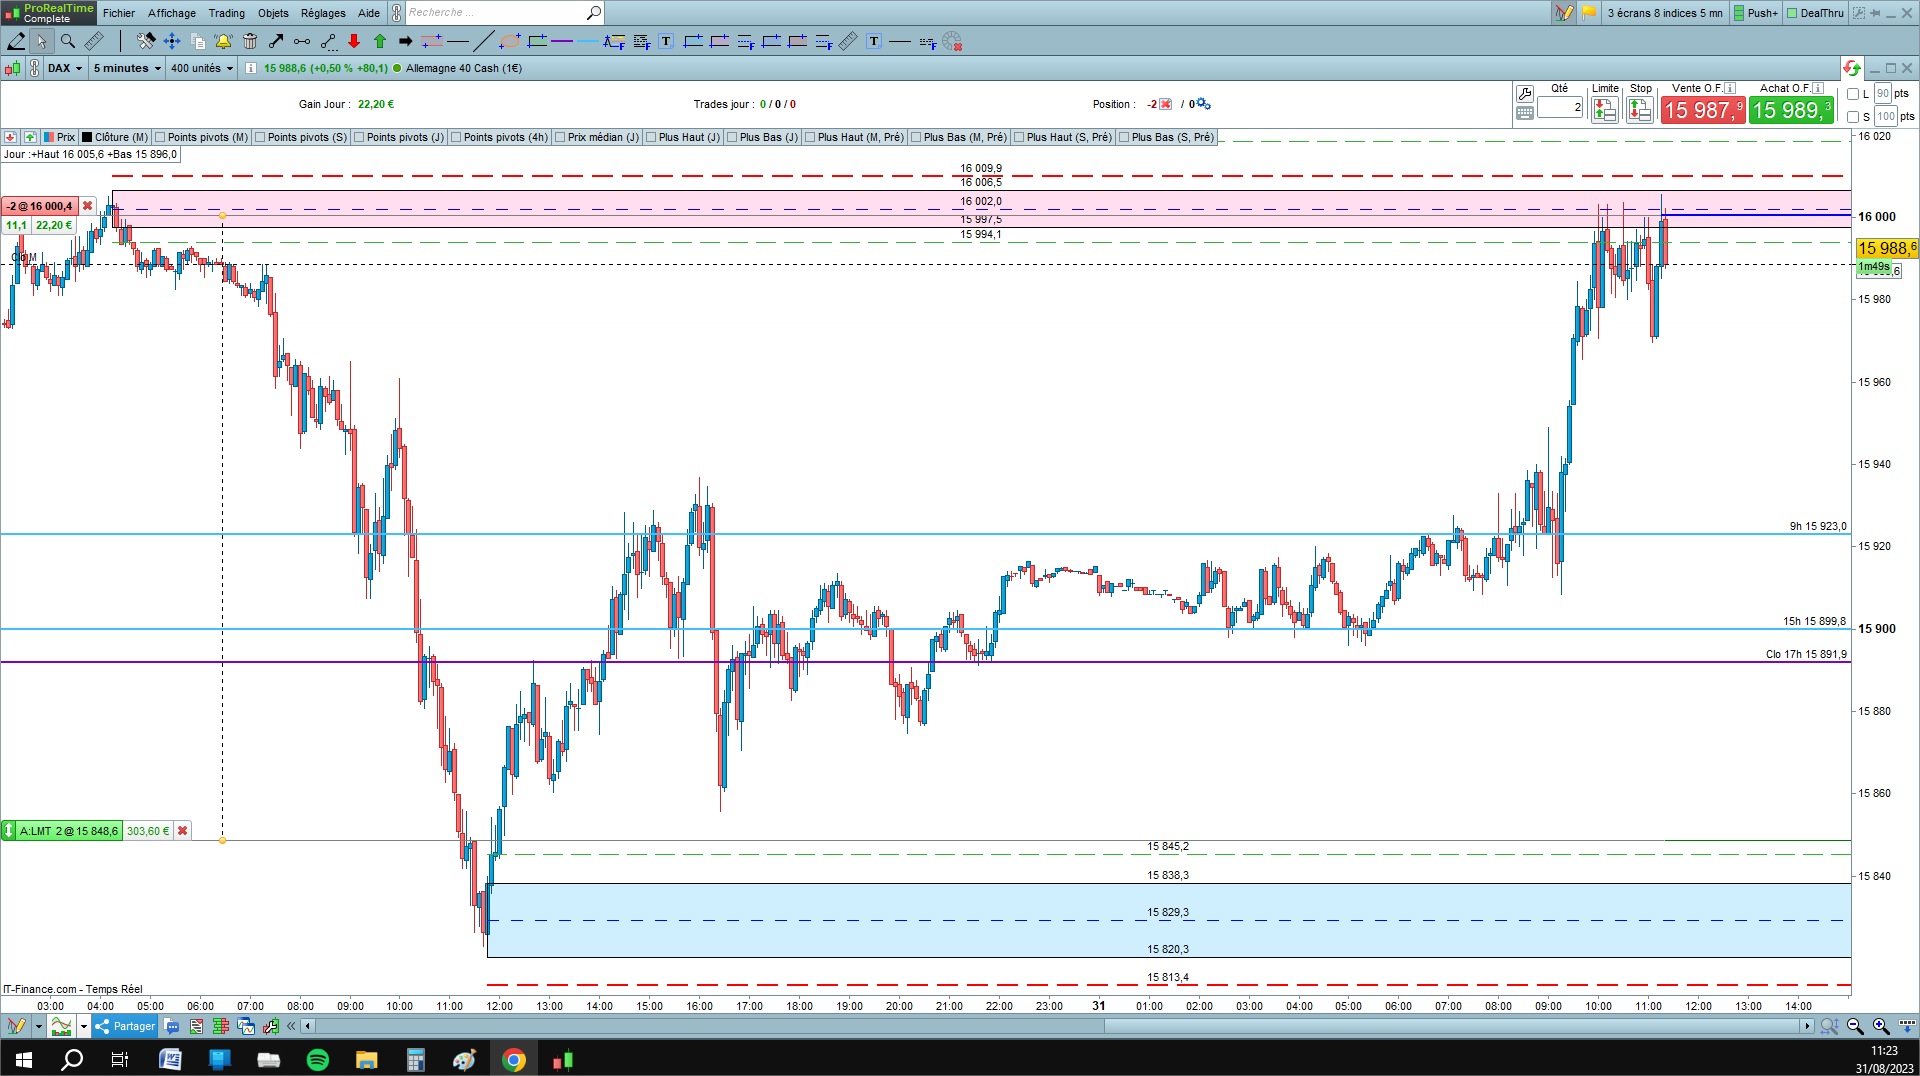Click the Prix color indicator tab
This screenshot has width=1920, height=1076.
[x=59, y=137]
